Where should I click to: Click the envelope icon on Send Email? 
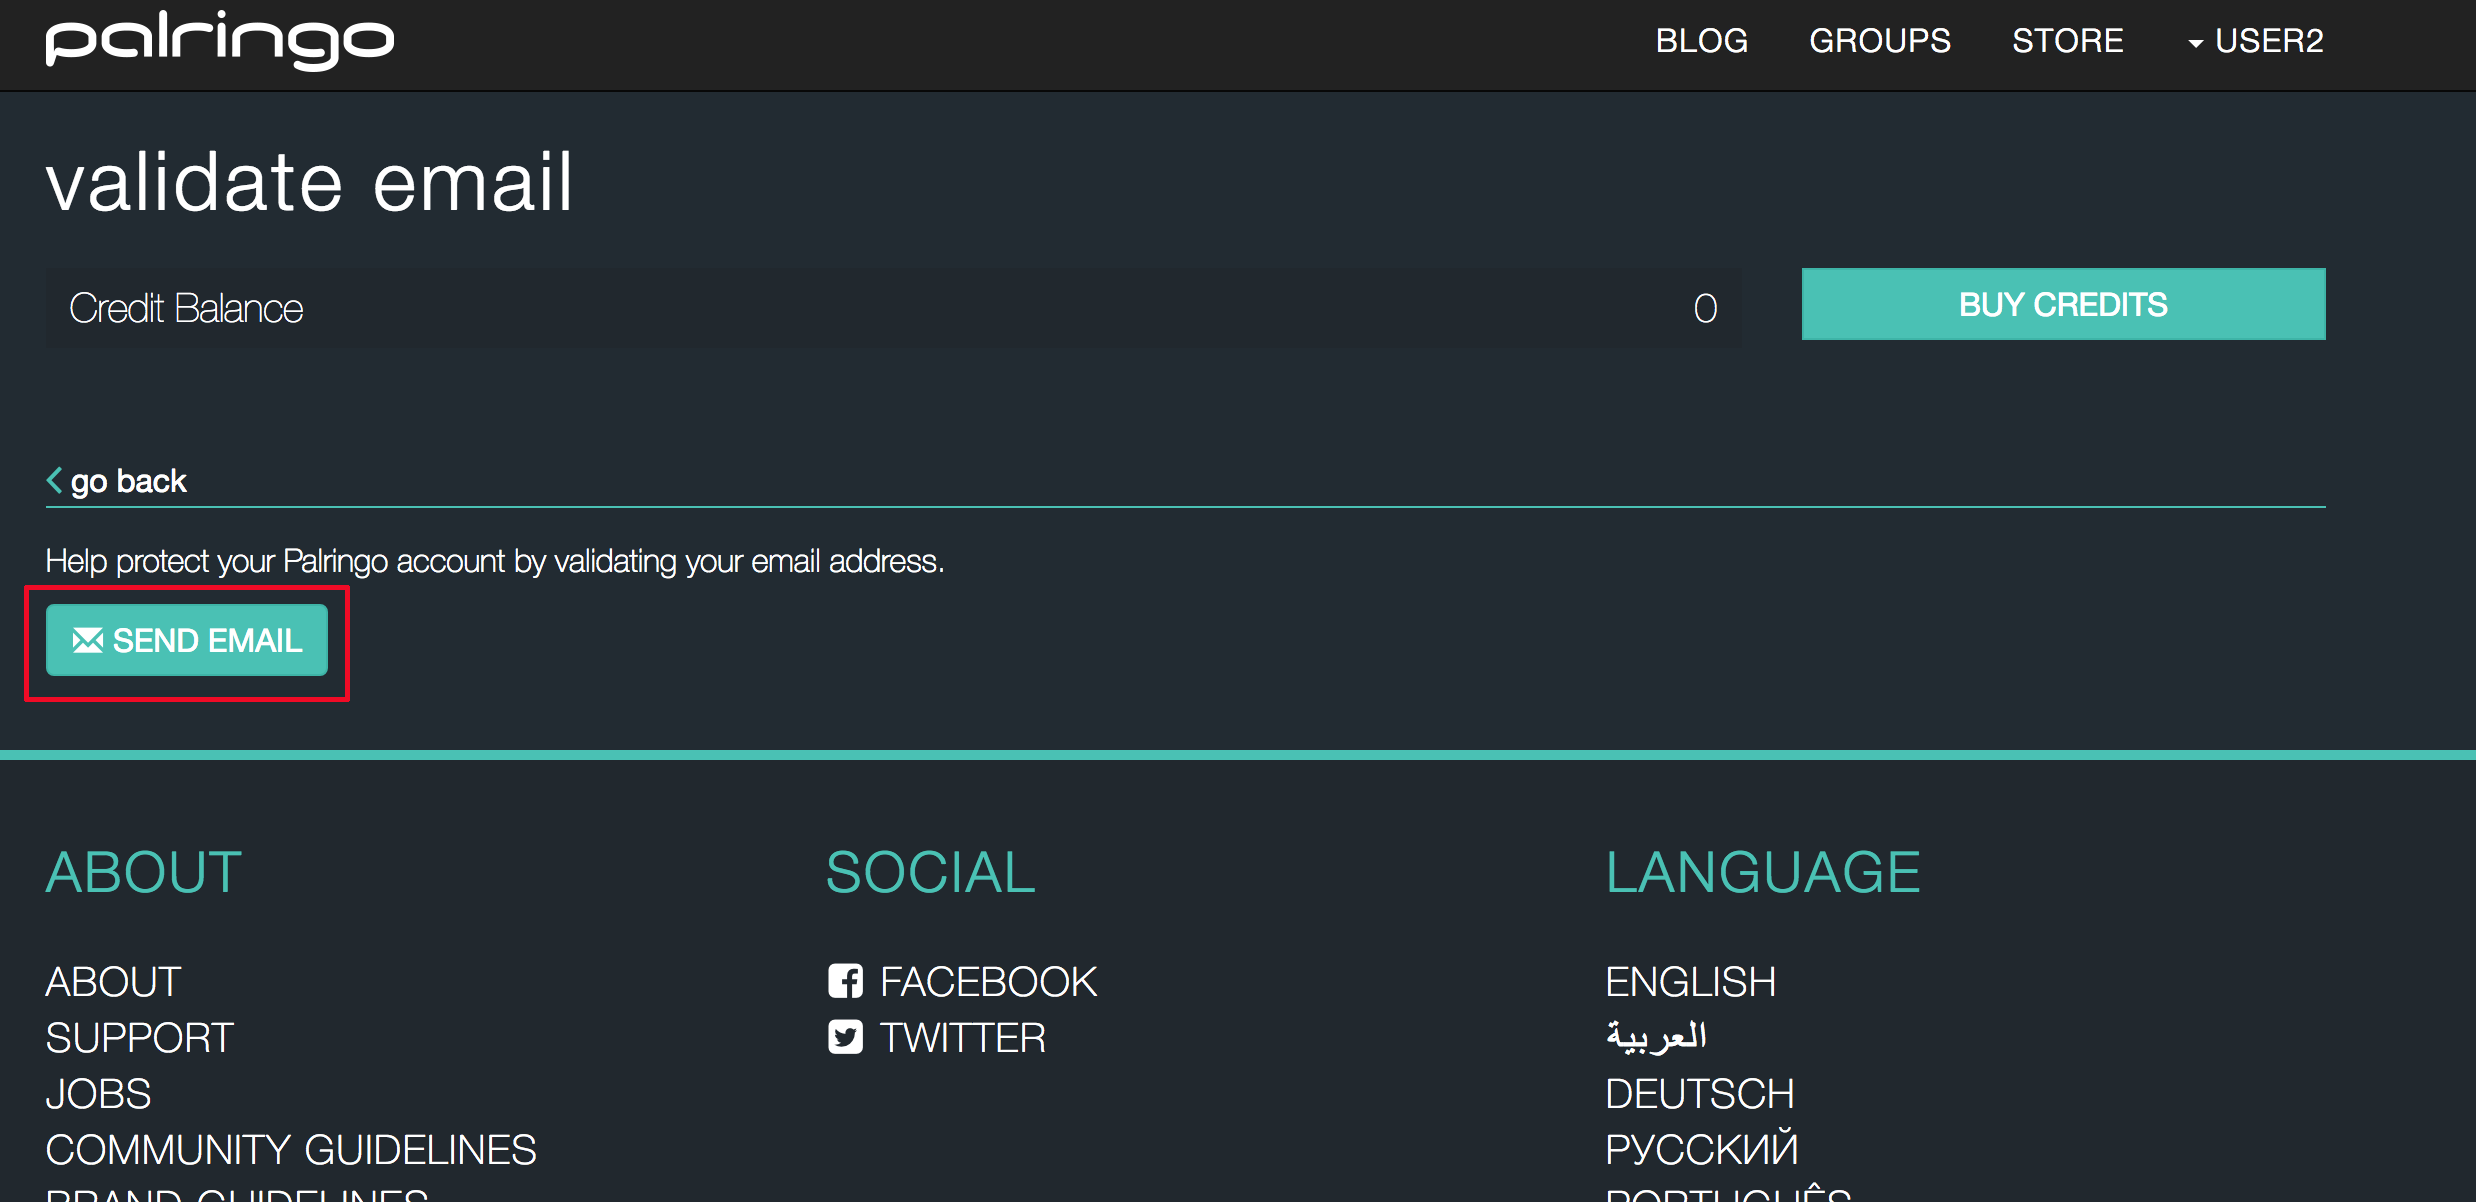coord(88,640)
